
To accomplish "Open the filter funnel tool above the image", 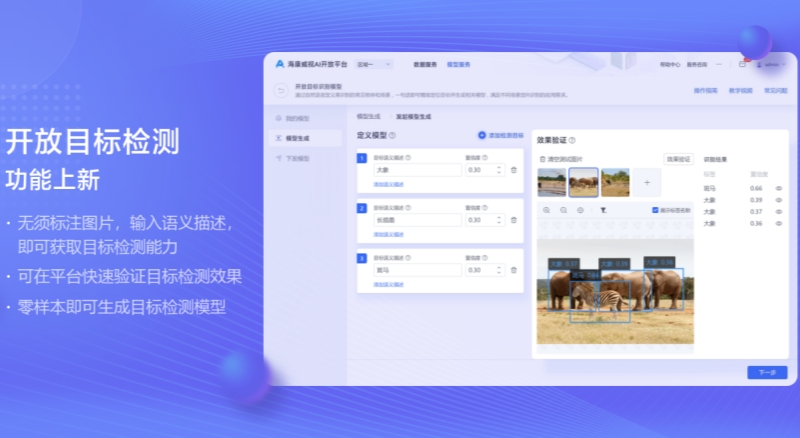I will (603, 210).
